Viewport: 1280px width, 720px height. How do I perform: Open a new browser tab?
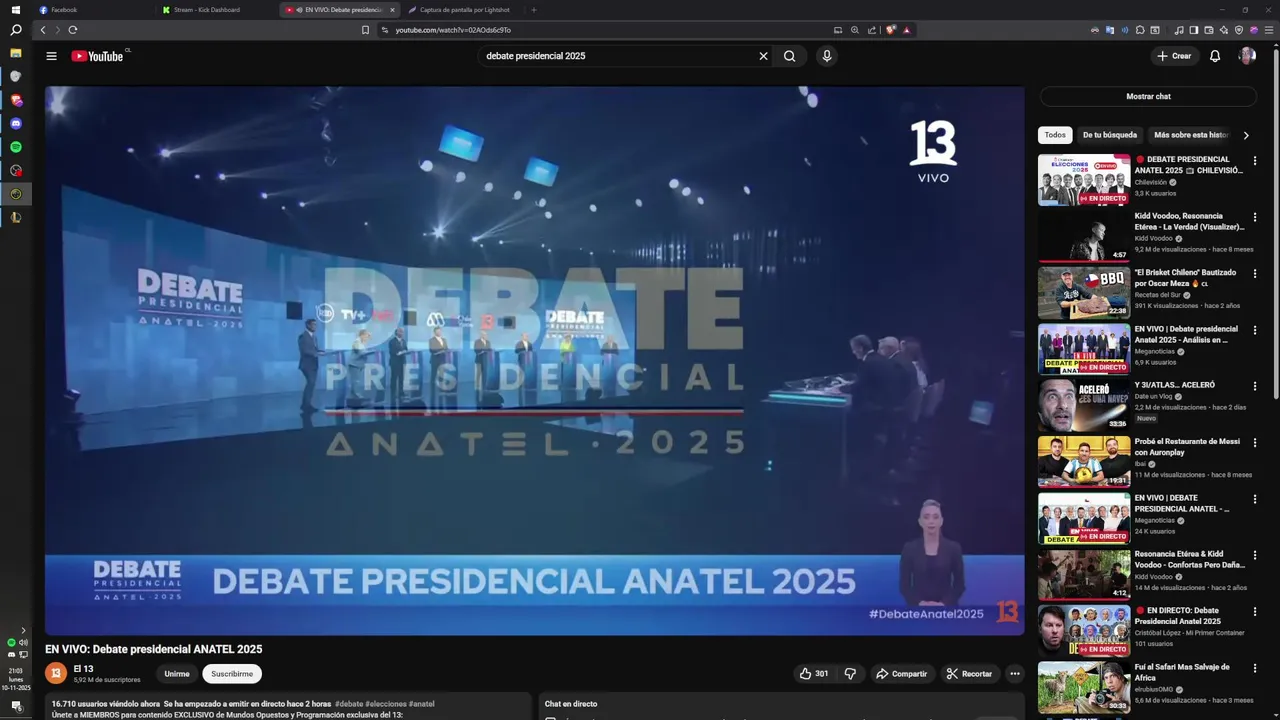click(x=533, y=10)
